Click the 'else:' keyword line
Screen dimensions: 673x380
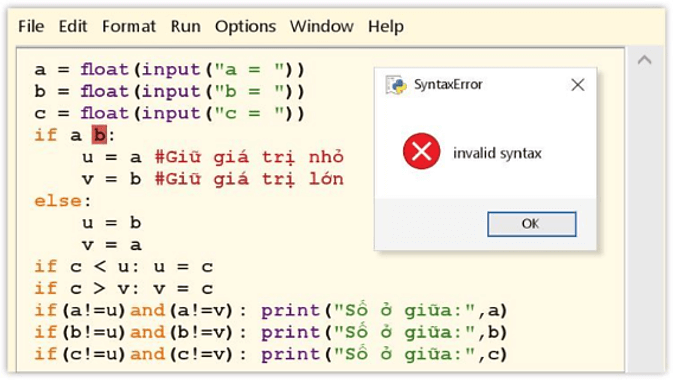pyautogui.click(x=63, y=201)
